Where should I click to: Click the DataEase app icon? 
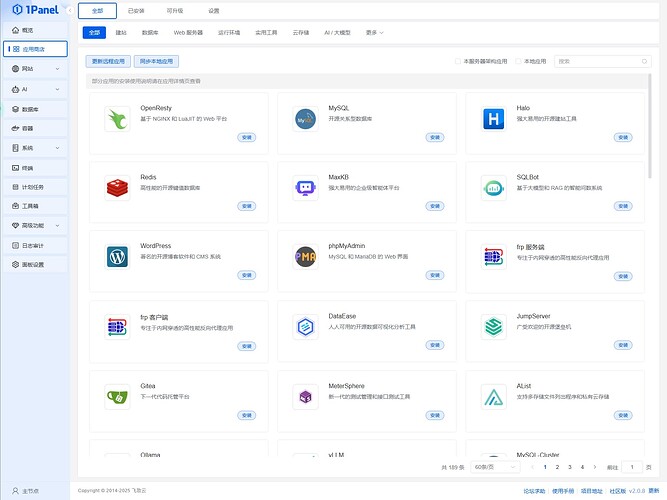pyautogui.click(x=305, y=327)
